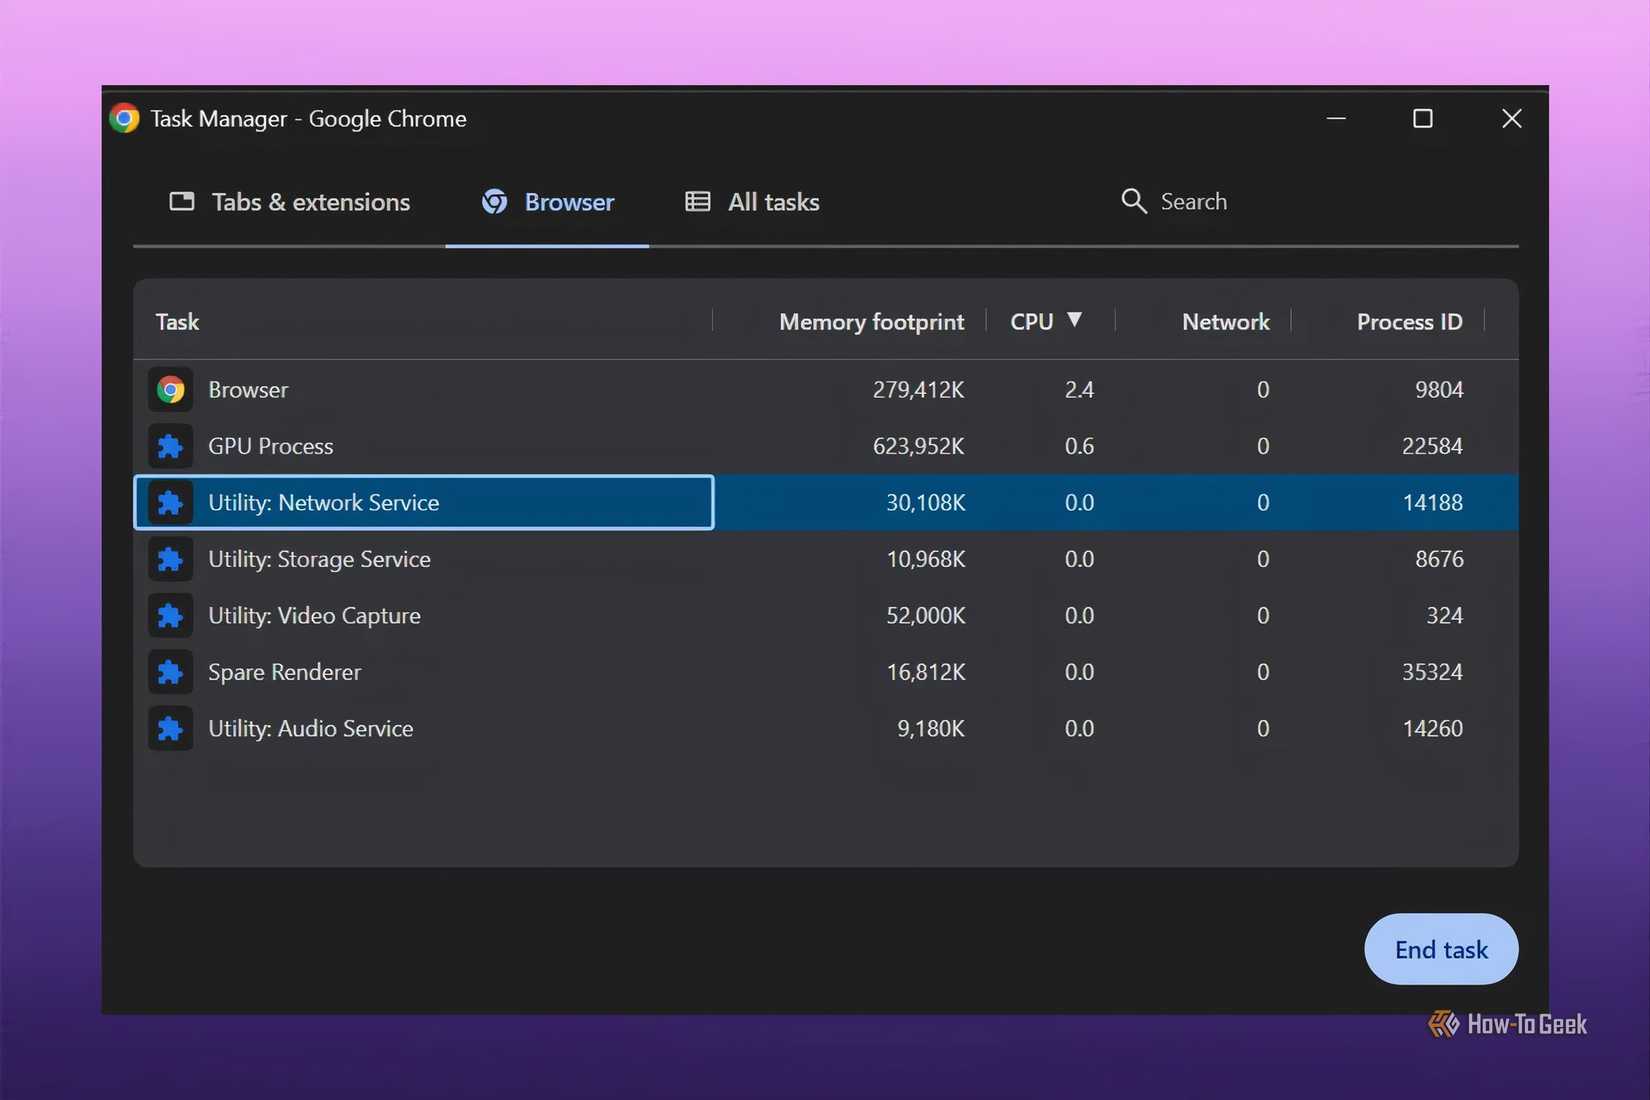Screen dimensions: 1650x1100
Task: Toggle CPU sort direction arrow
Action: coord(1074,320)
